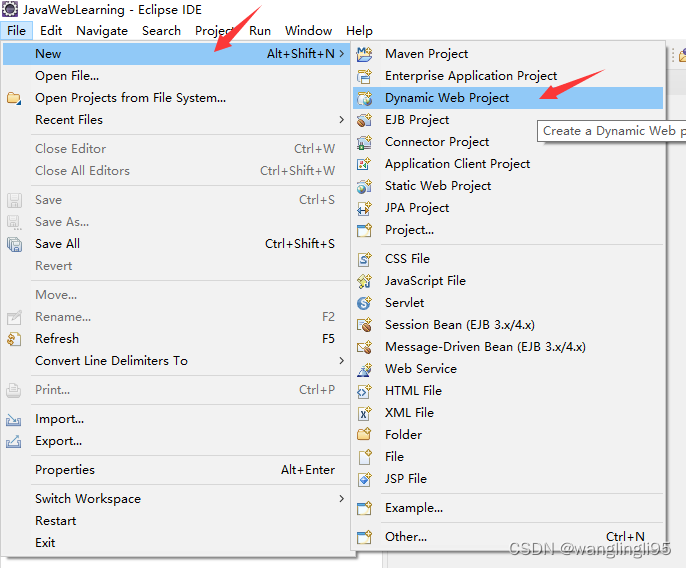686x568 pixels.
Task: Open the Search menu
Action: (x=161, y=31)
